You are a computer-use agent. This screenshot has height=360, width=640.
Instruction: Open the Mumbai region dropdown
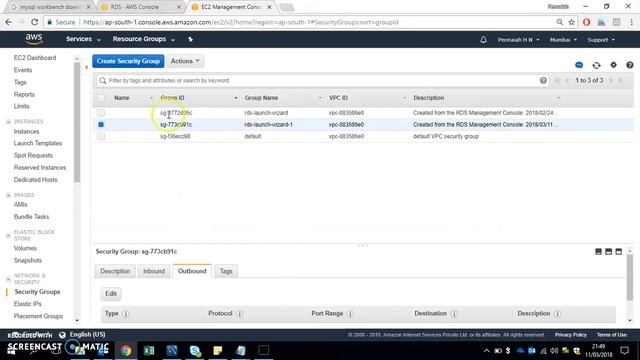coord(563,40)
